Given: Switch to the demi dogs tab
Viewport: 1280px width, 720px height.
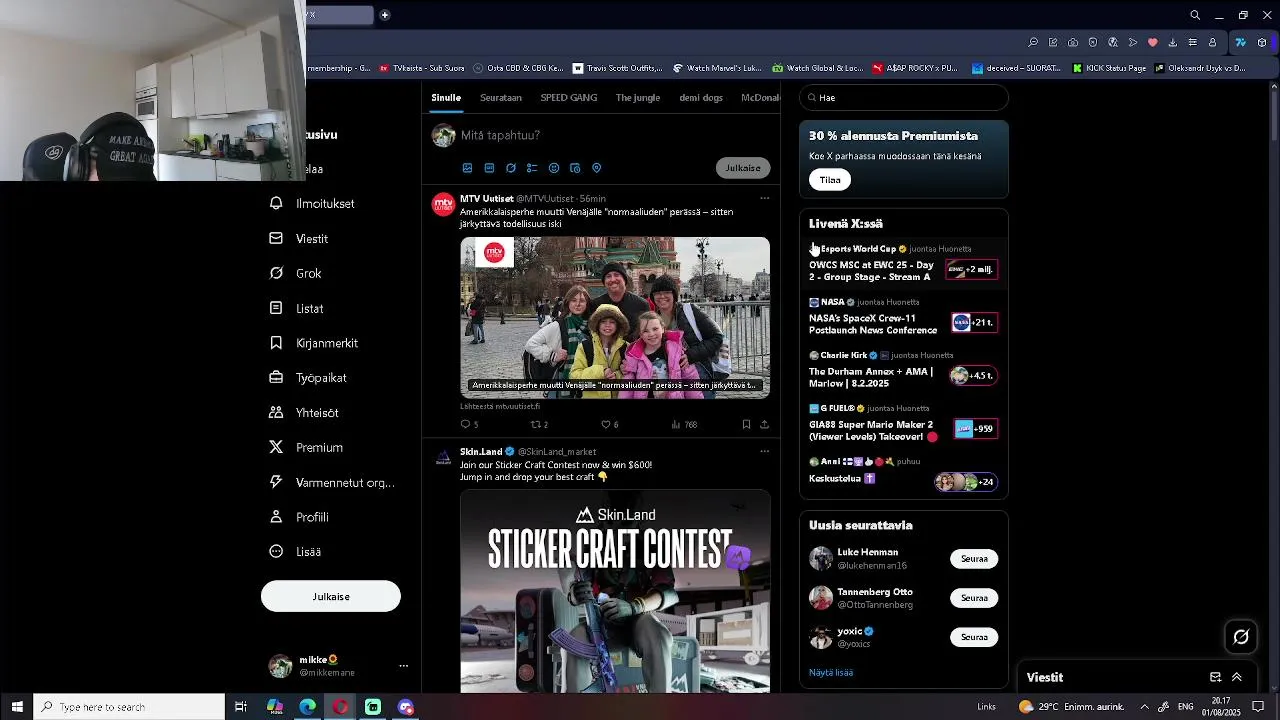Looking at the screenshot, I should pyautogui.click(x=701, y=98).
